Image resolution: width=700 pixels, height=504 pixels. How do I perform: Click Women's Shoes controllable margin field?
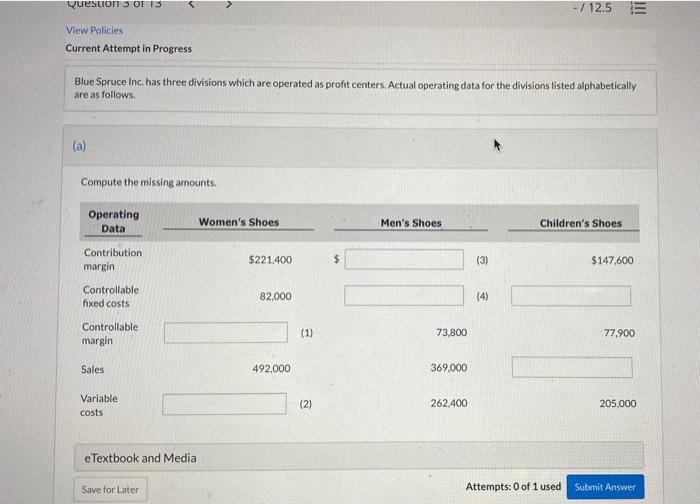[226, 333]
